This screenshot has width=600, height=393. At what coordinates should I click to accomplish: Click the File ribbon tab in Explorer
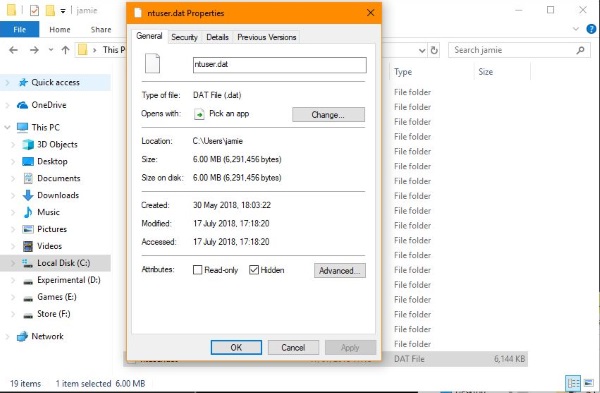pos(20,29)
